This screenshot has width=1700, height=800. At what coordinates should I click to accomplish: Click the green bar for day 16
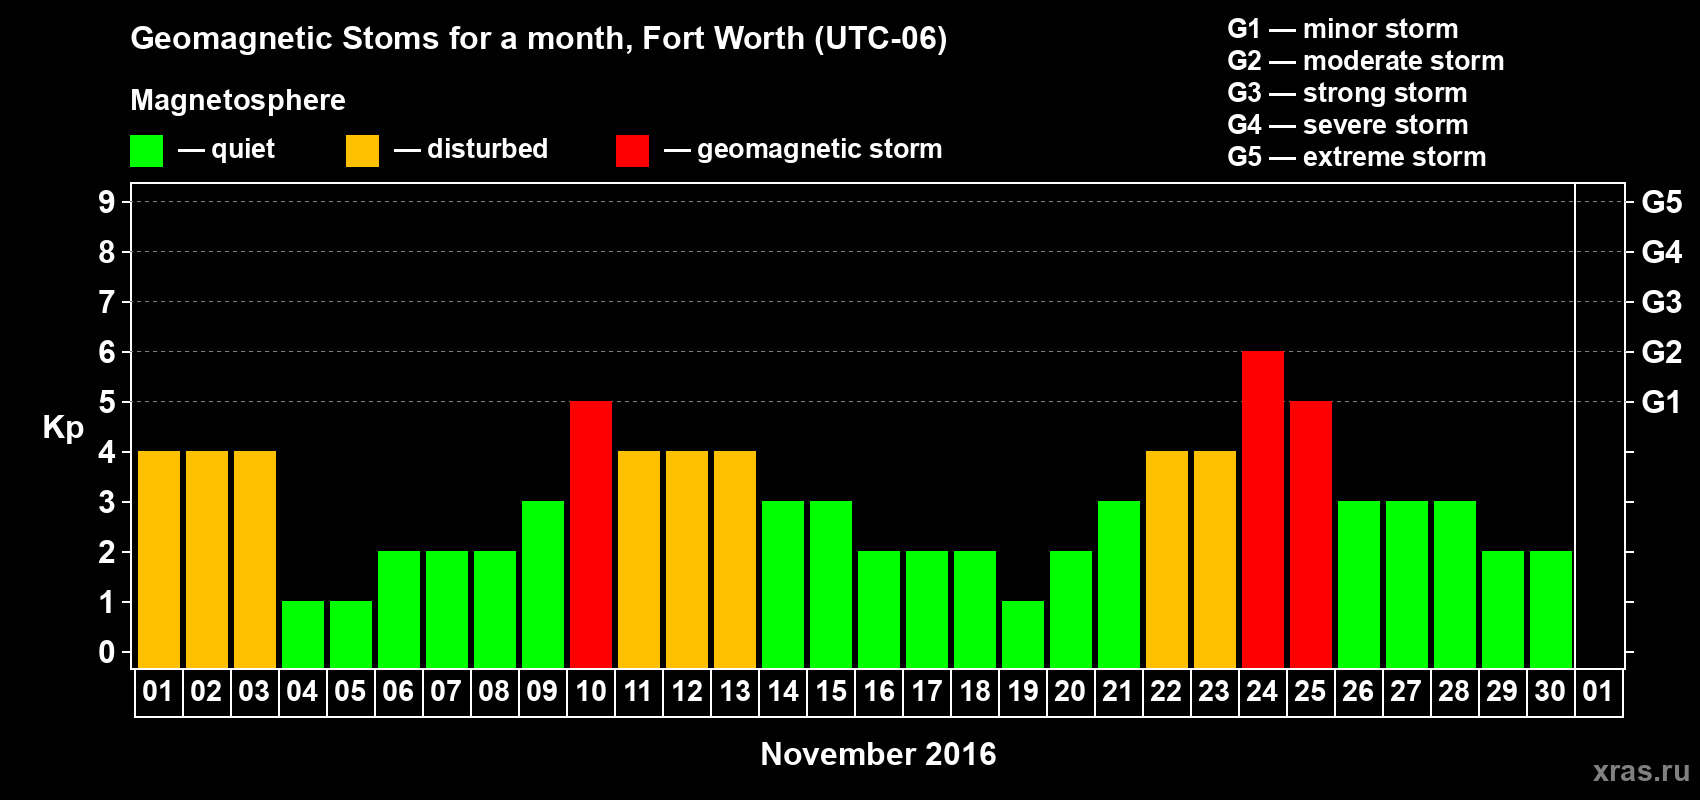(x=879, y=610)
